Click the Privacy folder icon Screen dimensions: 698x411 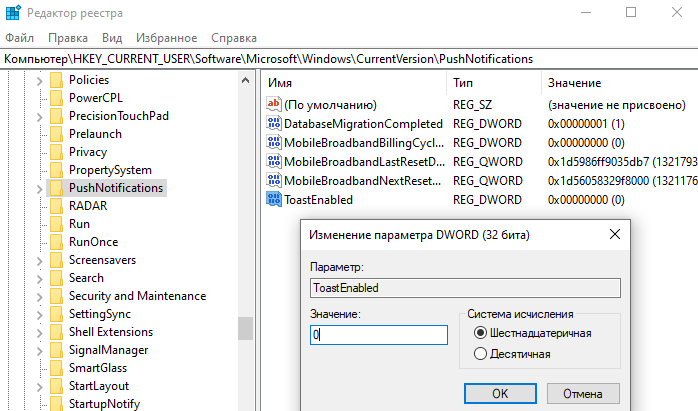pyautogui.click(x=57, y=152)
